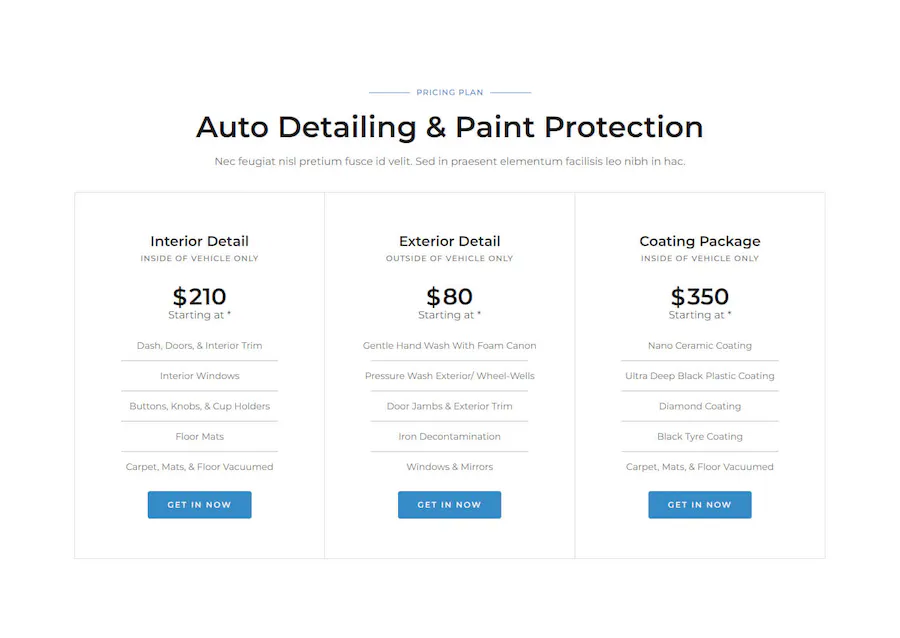
Task: Click Get In Now under Exterior Detail
Action: click(449, 504)
